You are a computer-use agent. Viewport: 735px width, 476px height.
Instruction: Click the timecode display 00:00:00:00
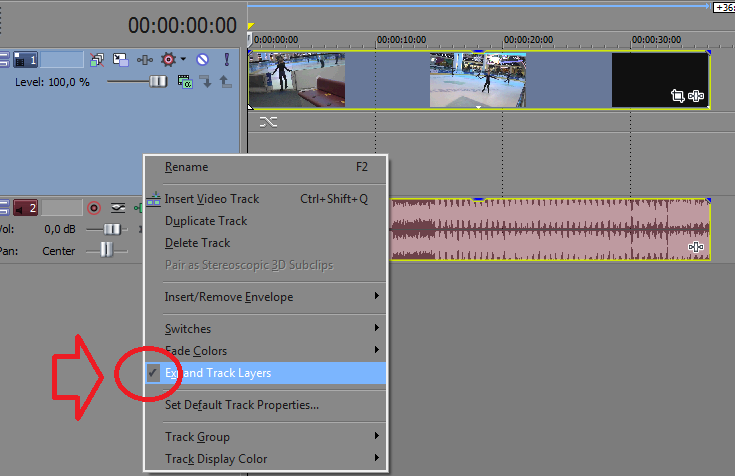(182, 25)
